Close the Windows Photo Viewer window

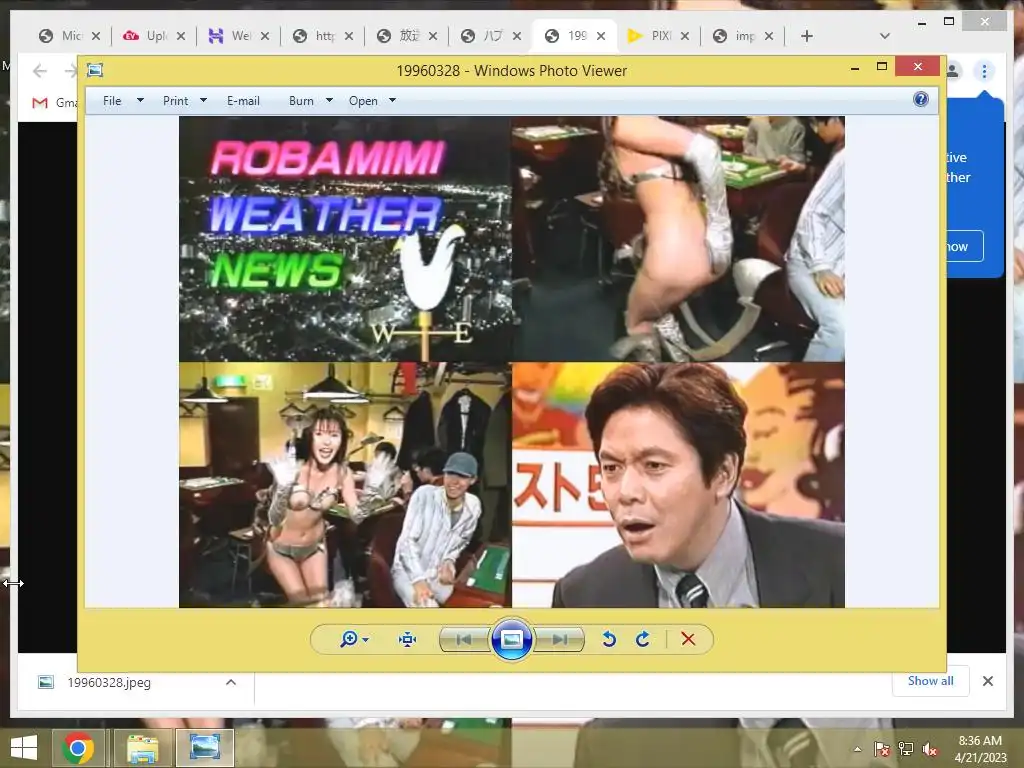[x=918, y=67]
